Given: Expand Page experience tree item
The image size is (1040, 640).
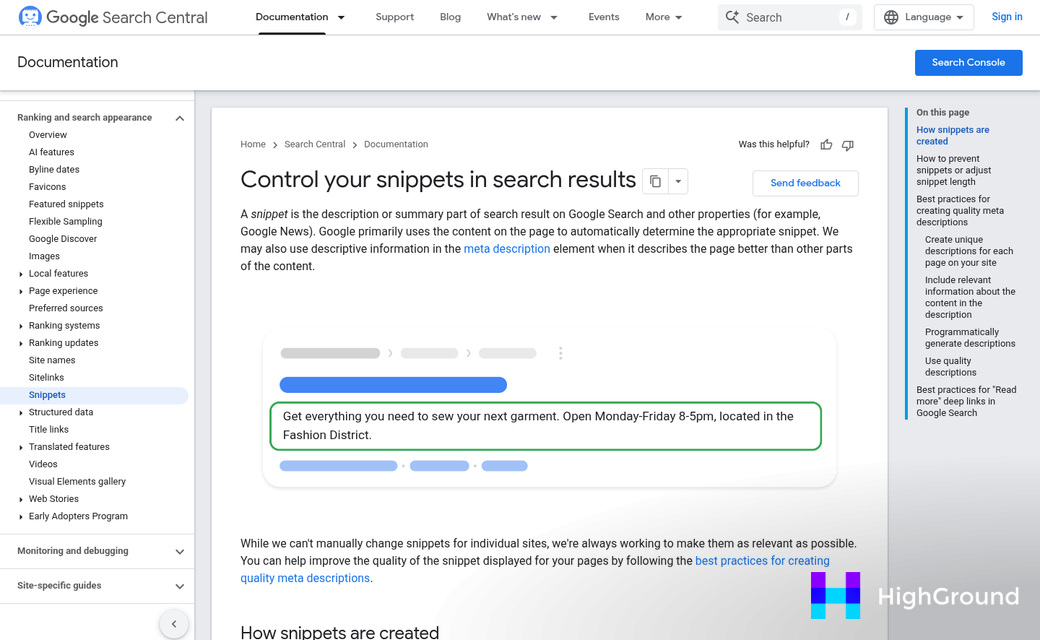Looking at the screenshot, I should coord(21,291).
